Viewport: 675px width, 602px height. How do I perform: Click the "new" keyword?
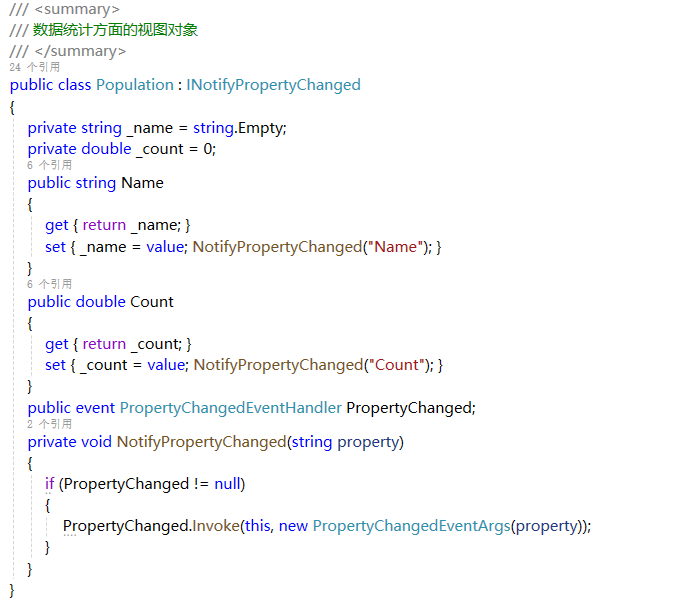(x=293, y=526)
